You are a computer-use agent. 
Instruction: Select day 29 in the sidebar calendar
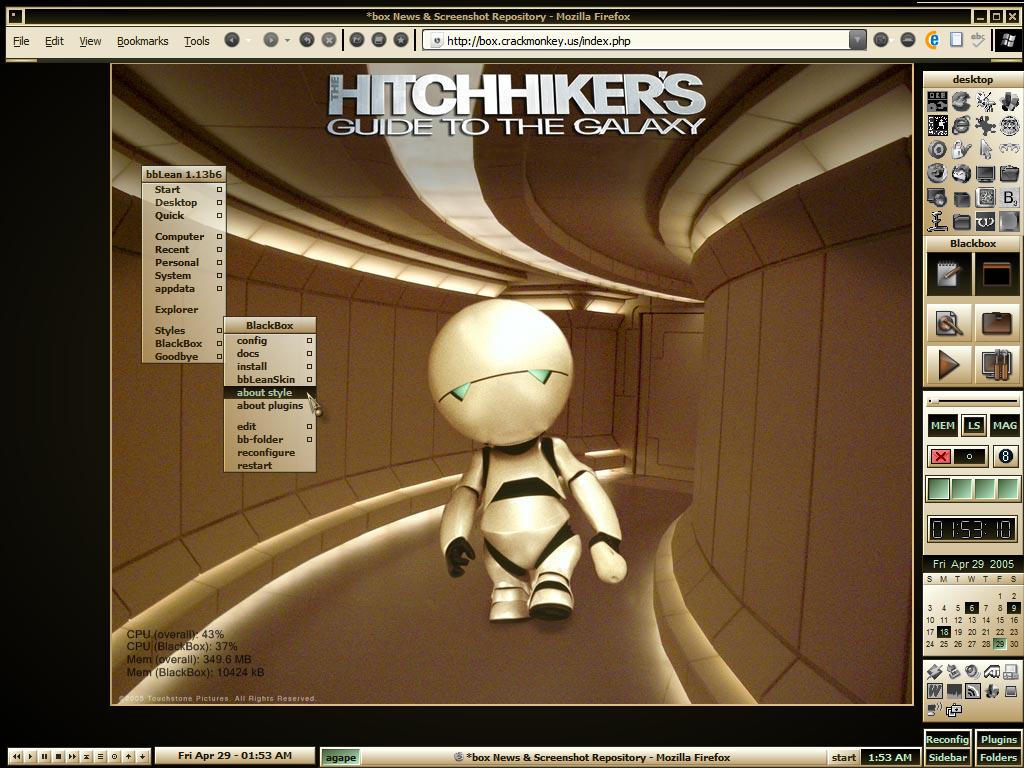tap(999, 644)
